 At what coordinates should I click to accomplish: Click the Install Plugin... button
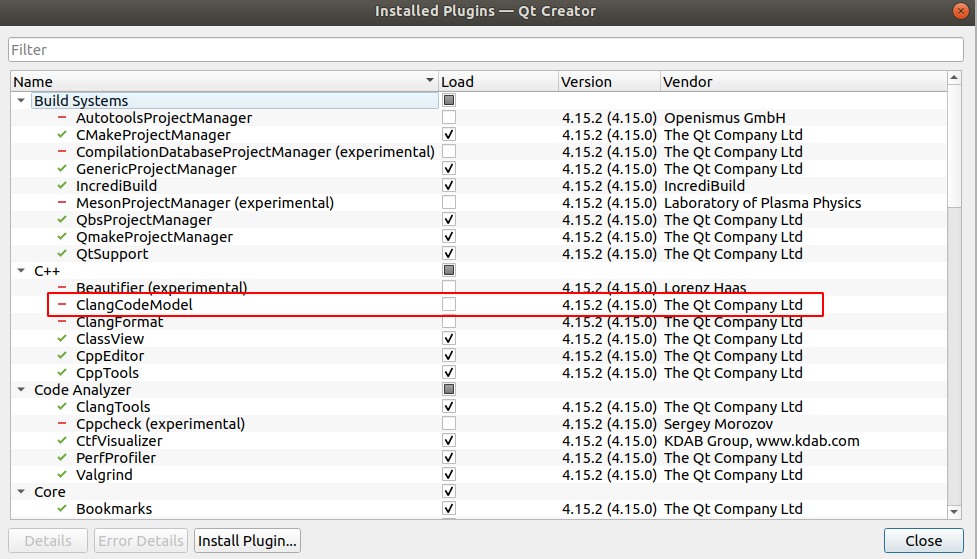coord(247,540)
